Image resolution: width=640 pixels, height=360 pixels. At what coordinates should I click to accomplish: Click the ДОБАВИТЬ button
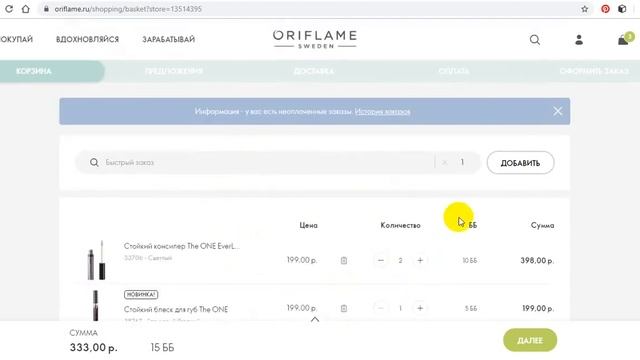pos(520,163)
